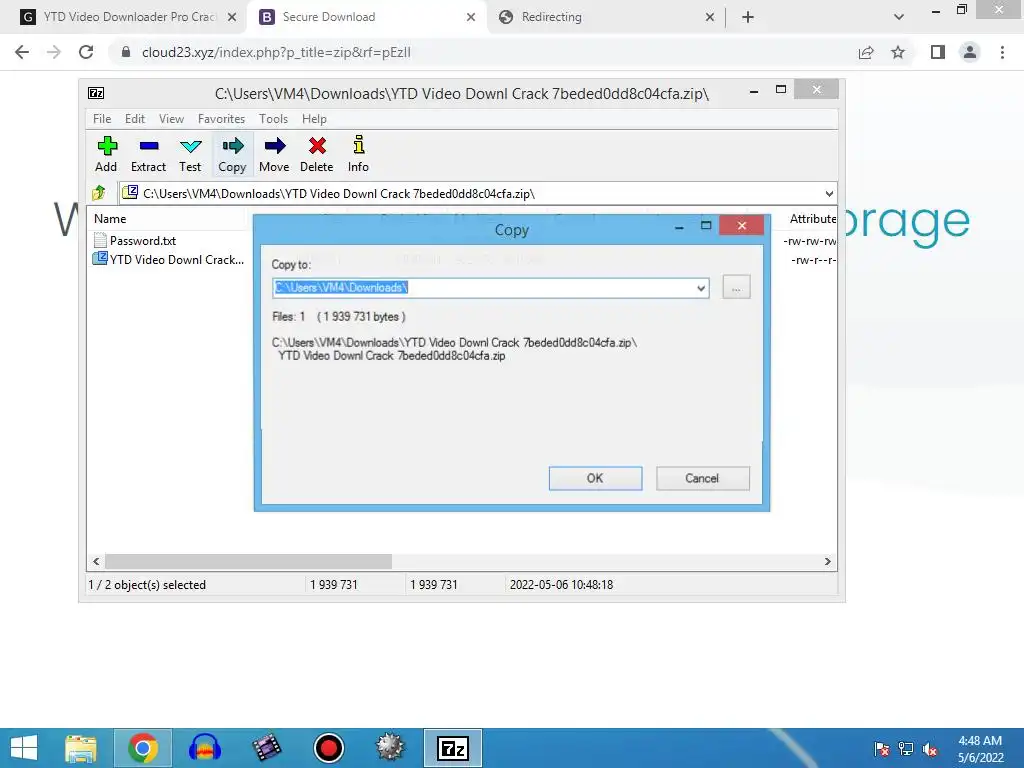Screen dimensions: 1024x768
Task: Select the YTD Video Downl Crack archive icon
Action: tap(100, 259)
